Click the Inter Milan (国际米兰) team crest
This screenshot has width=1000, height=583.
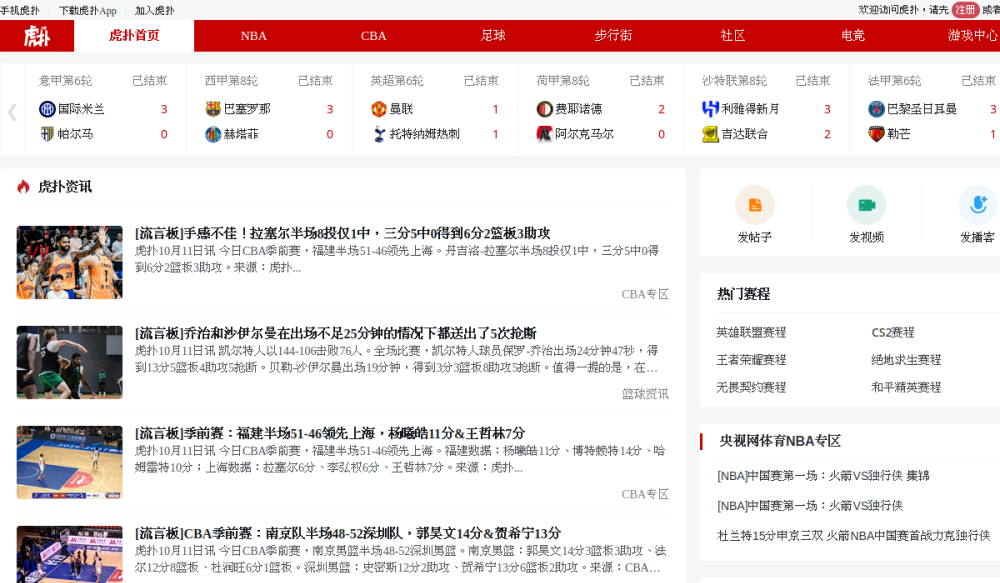pos(47,109)
